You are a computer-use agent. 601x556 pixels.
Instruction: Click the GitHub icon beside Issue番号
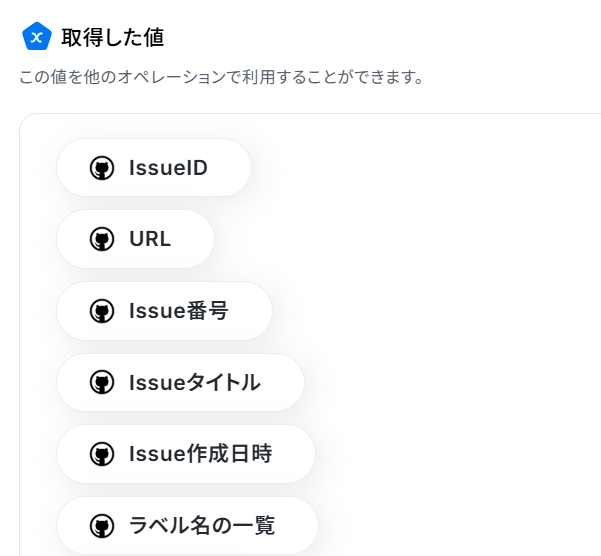[x=102, y=311]
